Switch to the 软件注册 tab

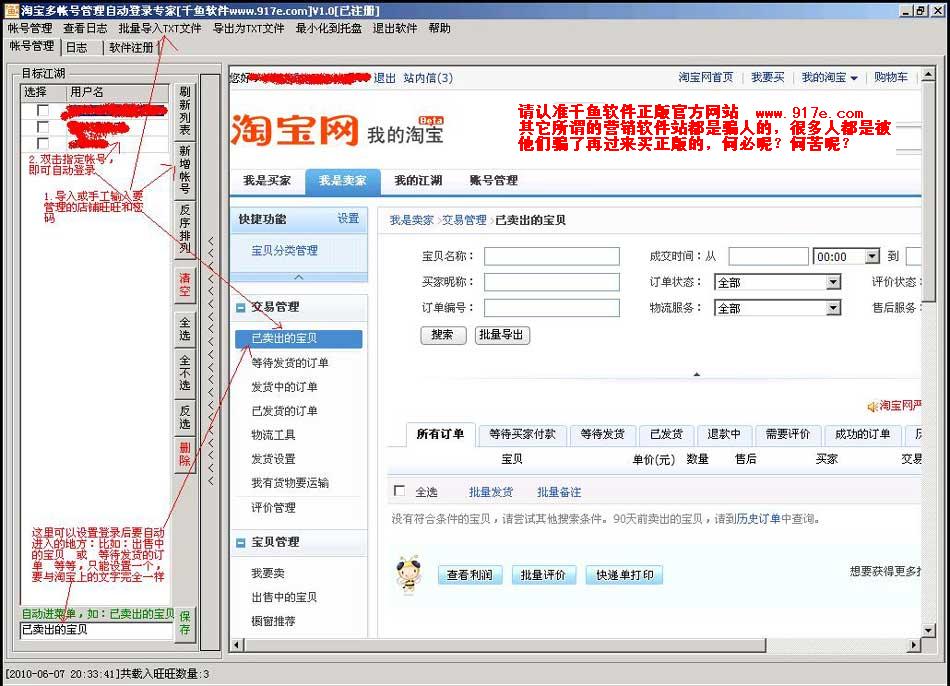131,48
